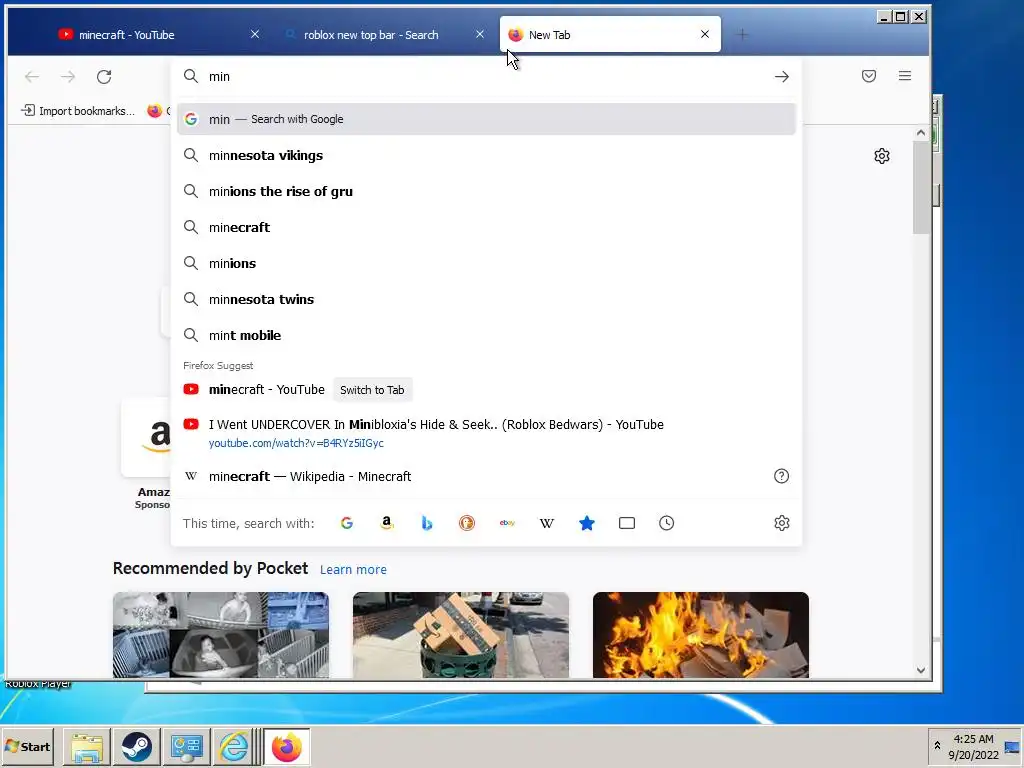Click in the address bar text field
Viewport: 1024px width, 768px height.
(487, 76)
